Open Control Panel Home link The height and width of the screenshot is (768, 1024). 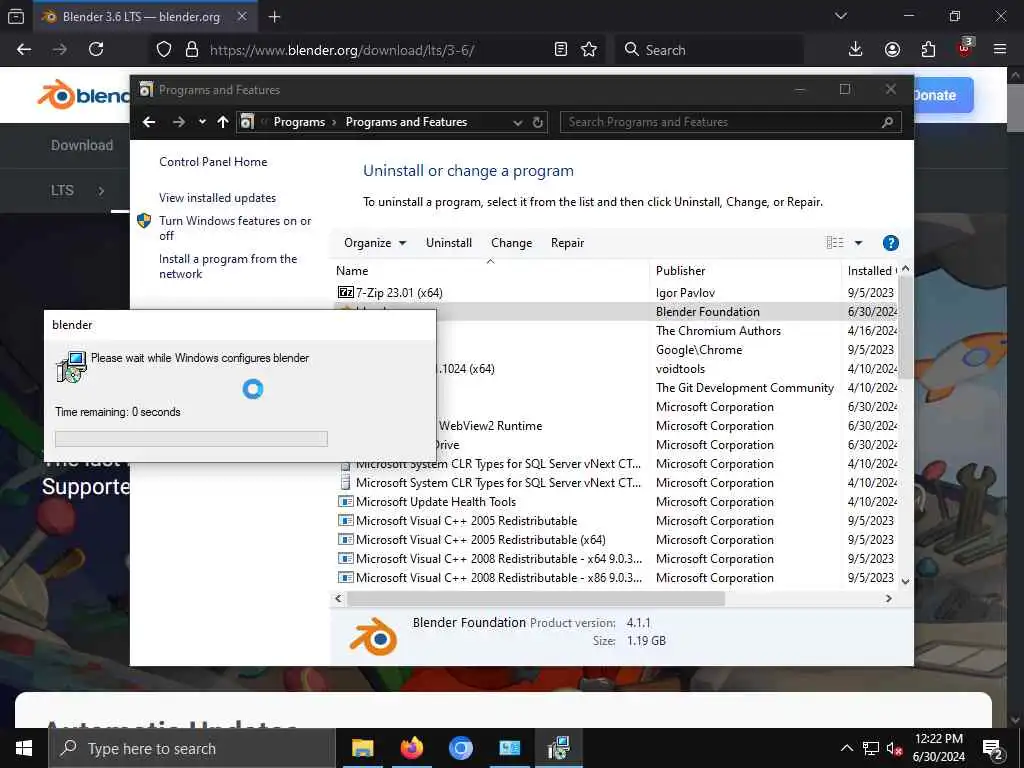pyautogui.click(x=213, y=162)
